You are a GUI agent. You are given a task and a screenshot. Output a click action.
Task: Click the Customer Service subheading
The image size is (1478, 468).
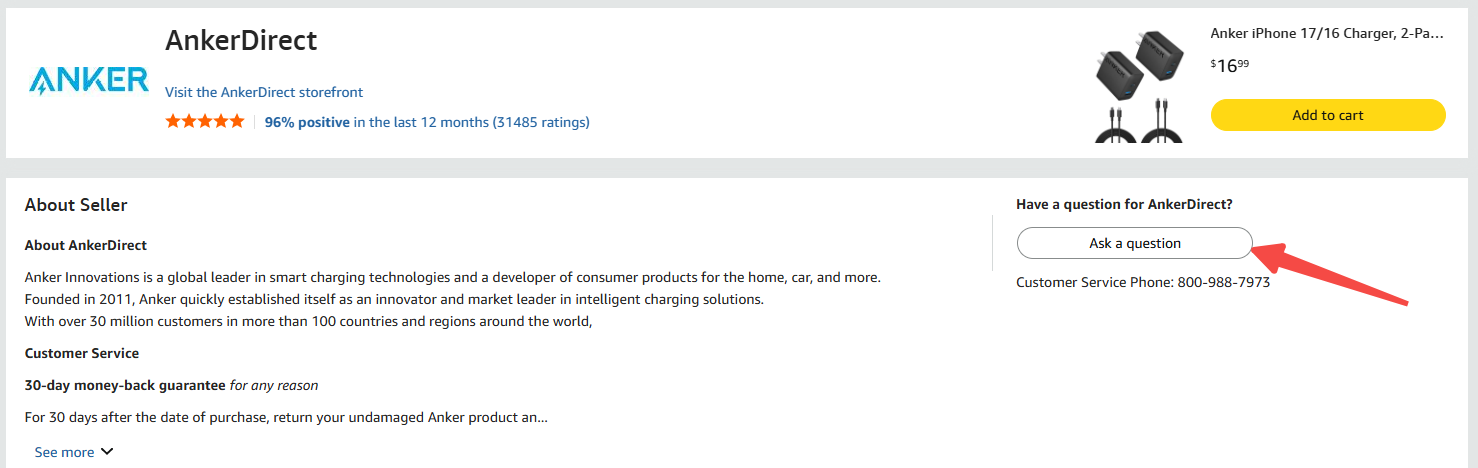[82, 353]
